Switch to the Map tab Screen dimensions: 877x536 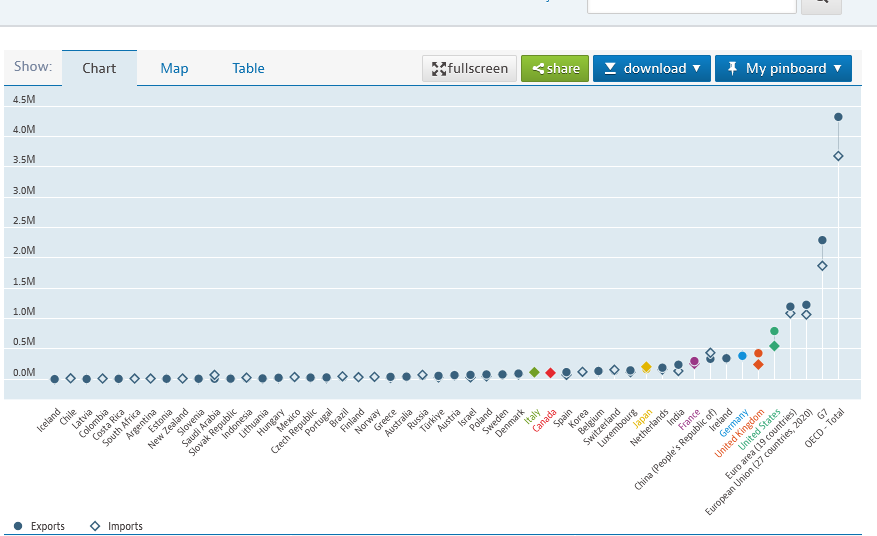pos(174,68)
